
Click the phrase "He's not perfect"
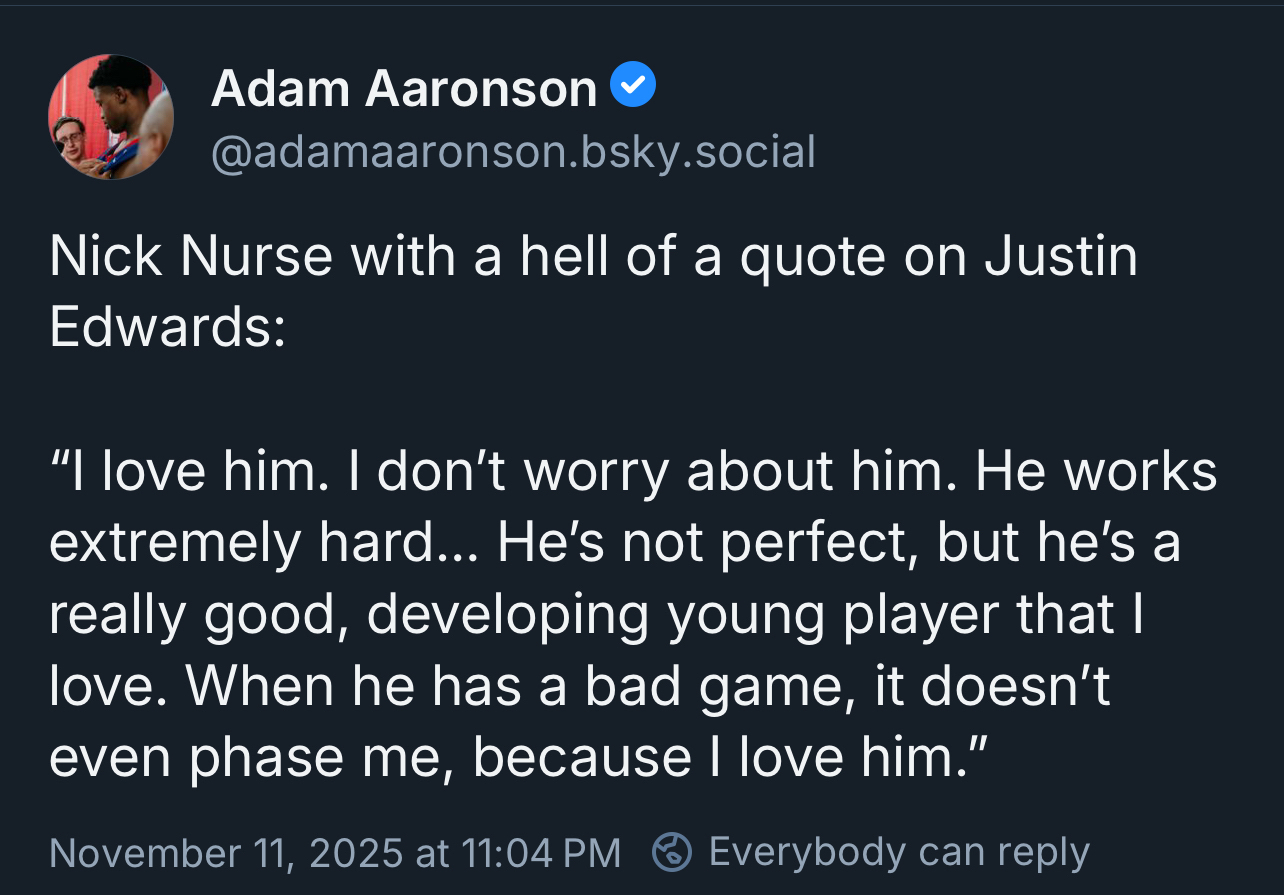(705, 543)
